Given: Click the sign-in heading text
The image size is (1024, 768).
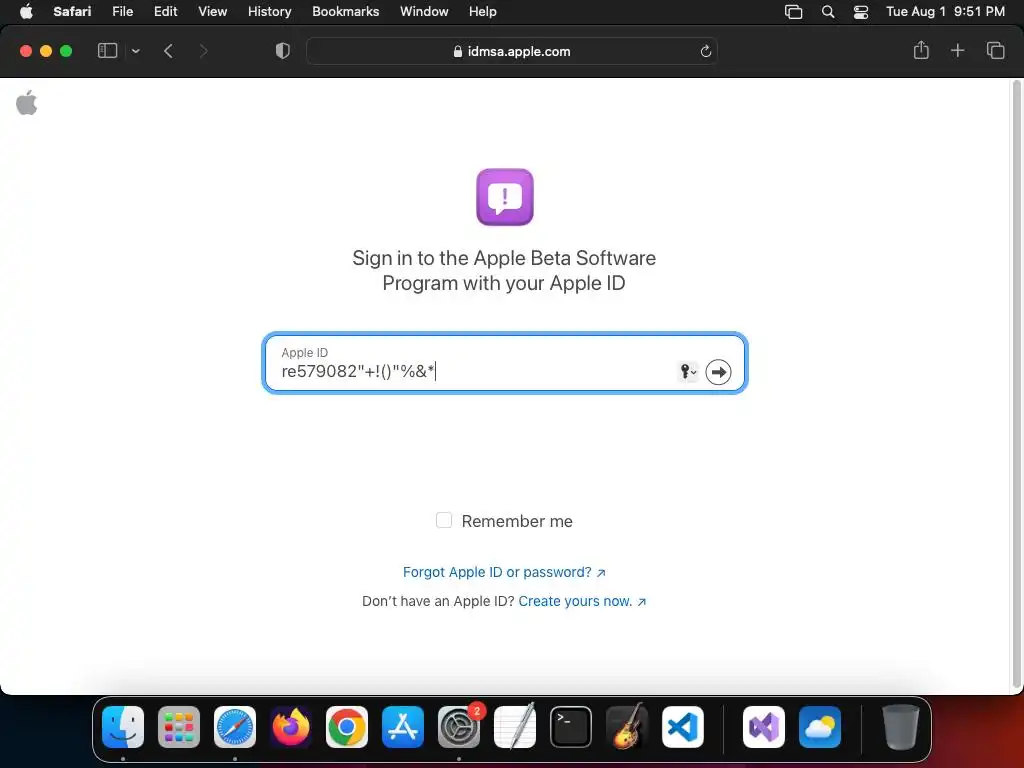Looking at the screenshot, I should [x=504, y=270].
